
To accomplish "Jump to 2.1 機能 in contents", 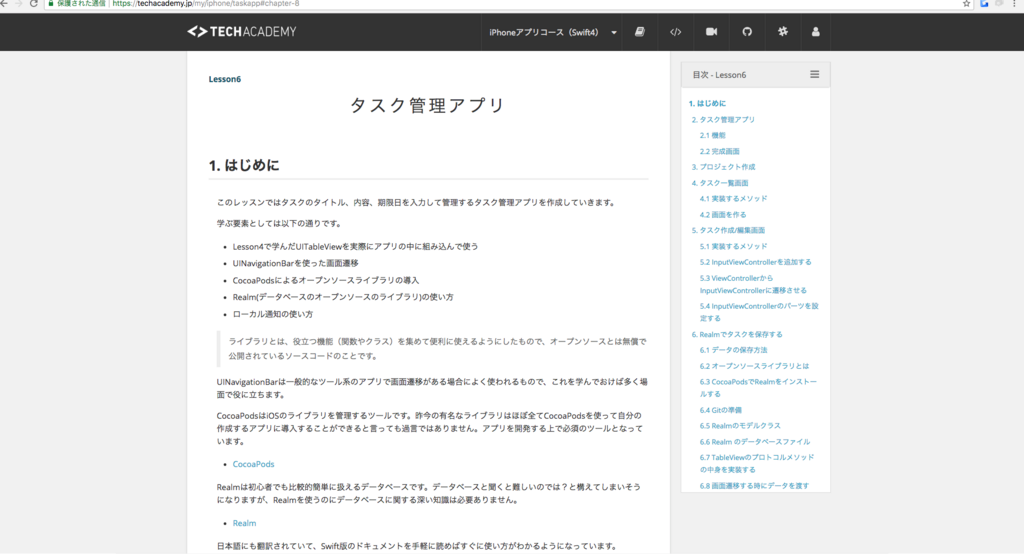I will tap(712, 135).
